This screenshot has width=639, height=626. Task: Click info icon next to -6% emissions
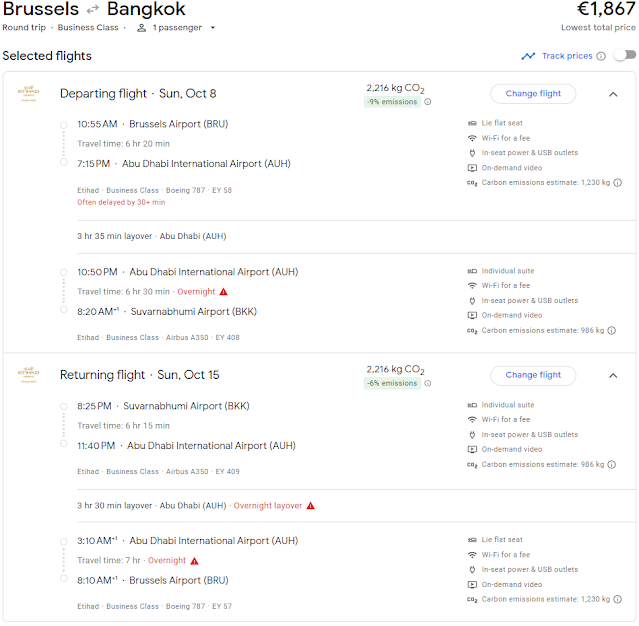427,383
